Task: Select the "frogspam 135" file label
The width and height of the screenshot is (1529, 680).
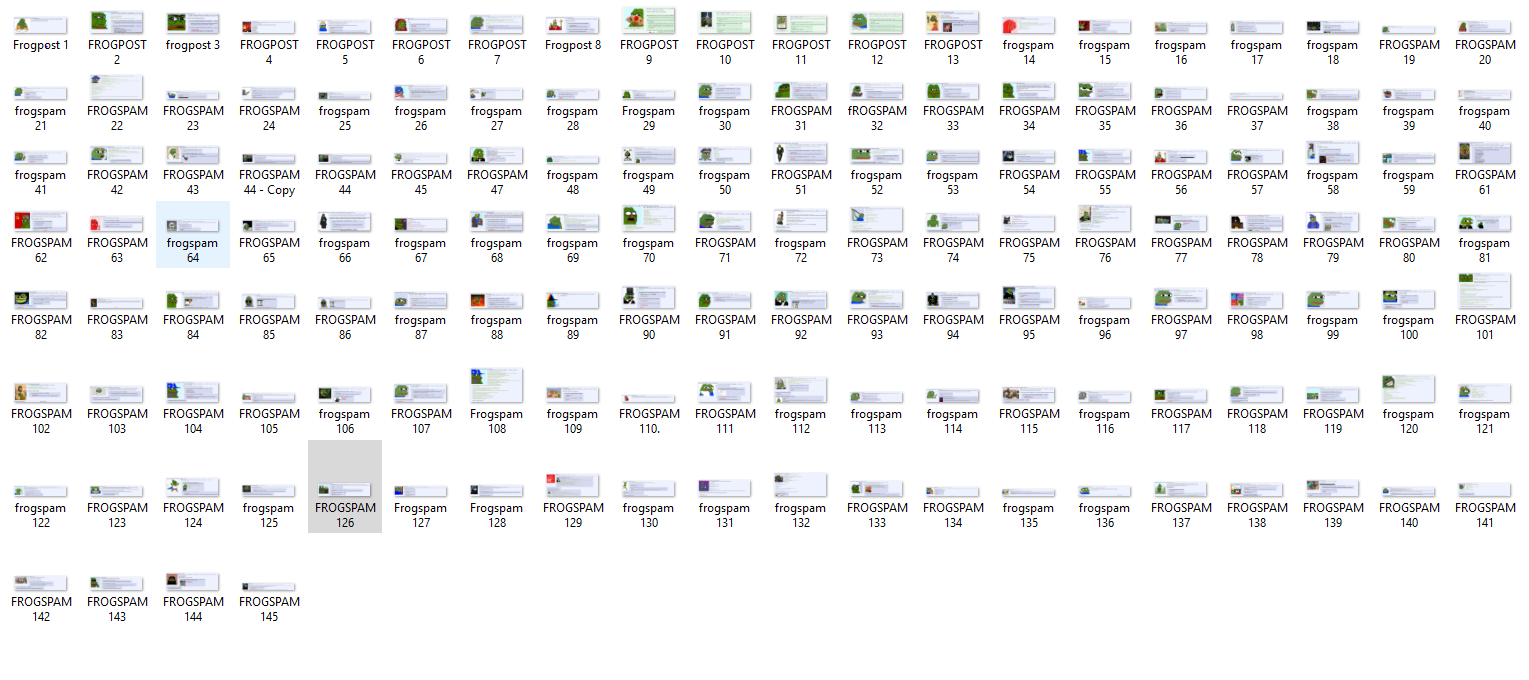Action: [1029, 516]
